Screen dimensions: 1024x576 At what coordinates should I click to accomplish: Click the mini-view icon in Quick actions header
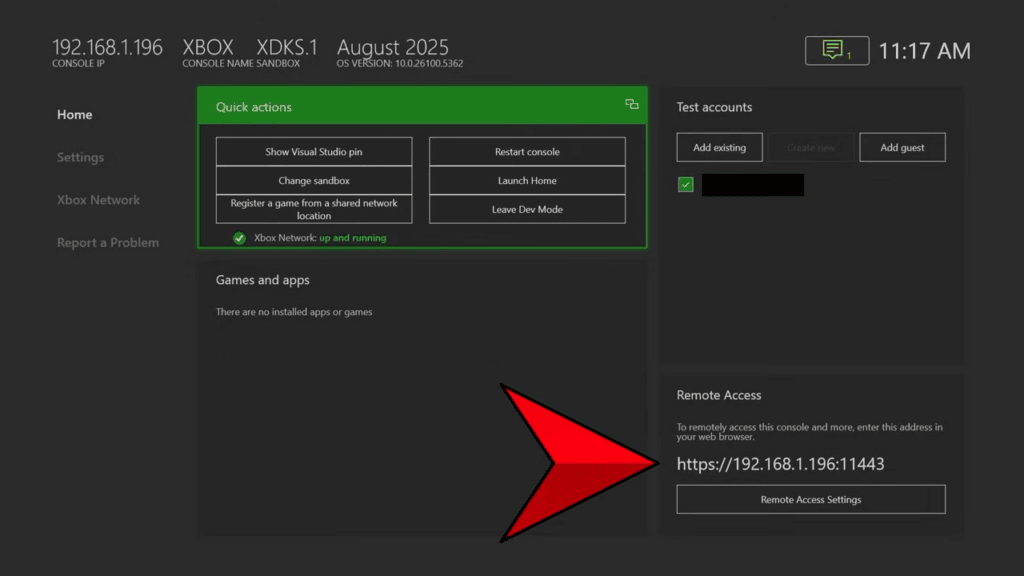[x=631, y=103]
